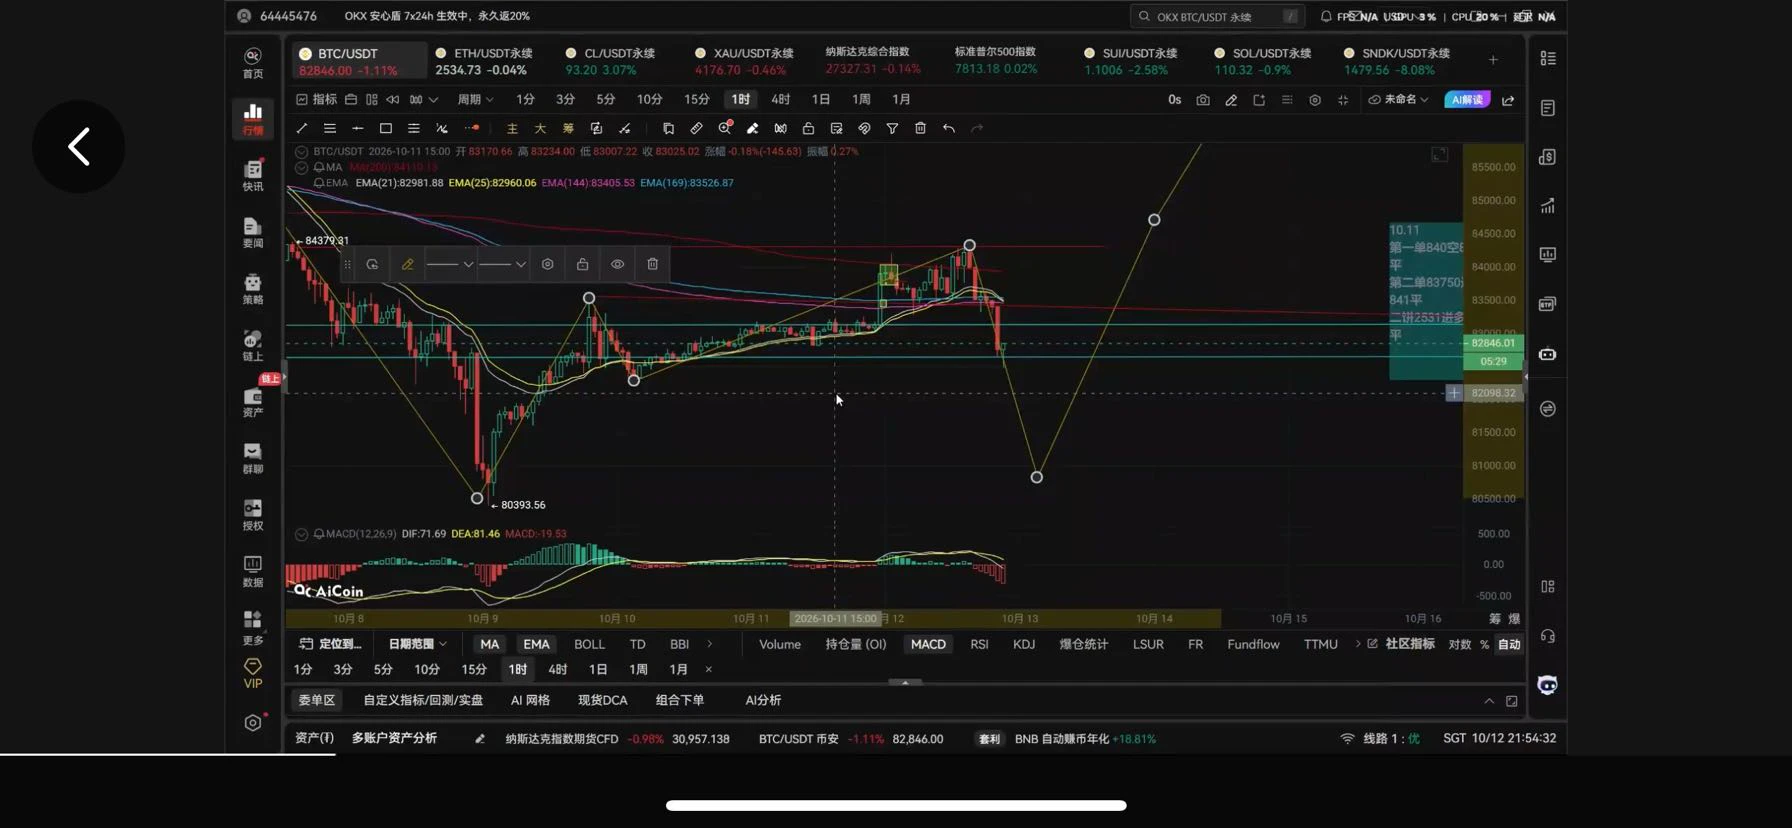Viewport: 1792px width, 828px height.
Task: Open line style dropdown in floating toolbar
Action: click(x=450, y=264)
